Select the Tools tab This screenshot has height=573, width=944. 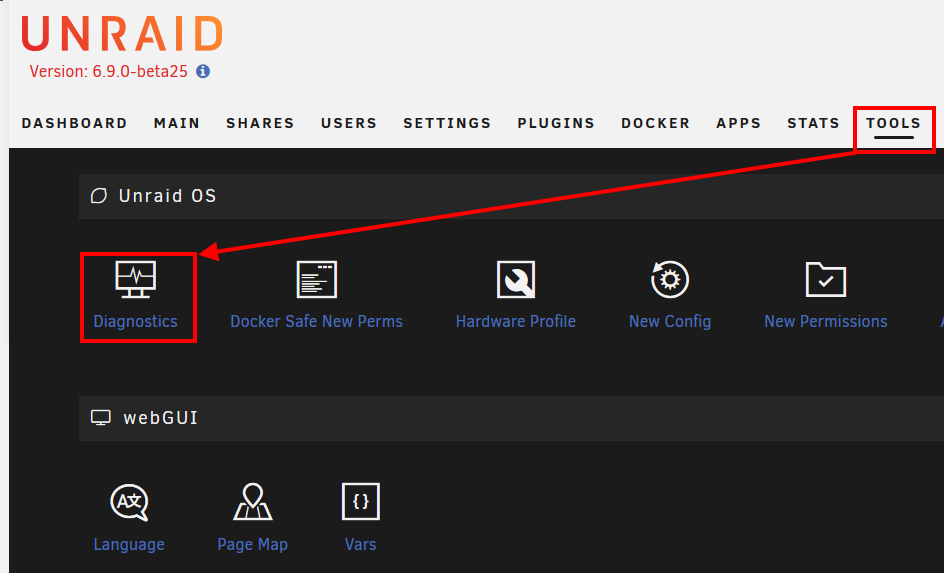point(893,123)
